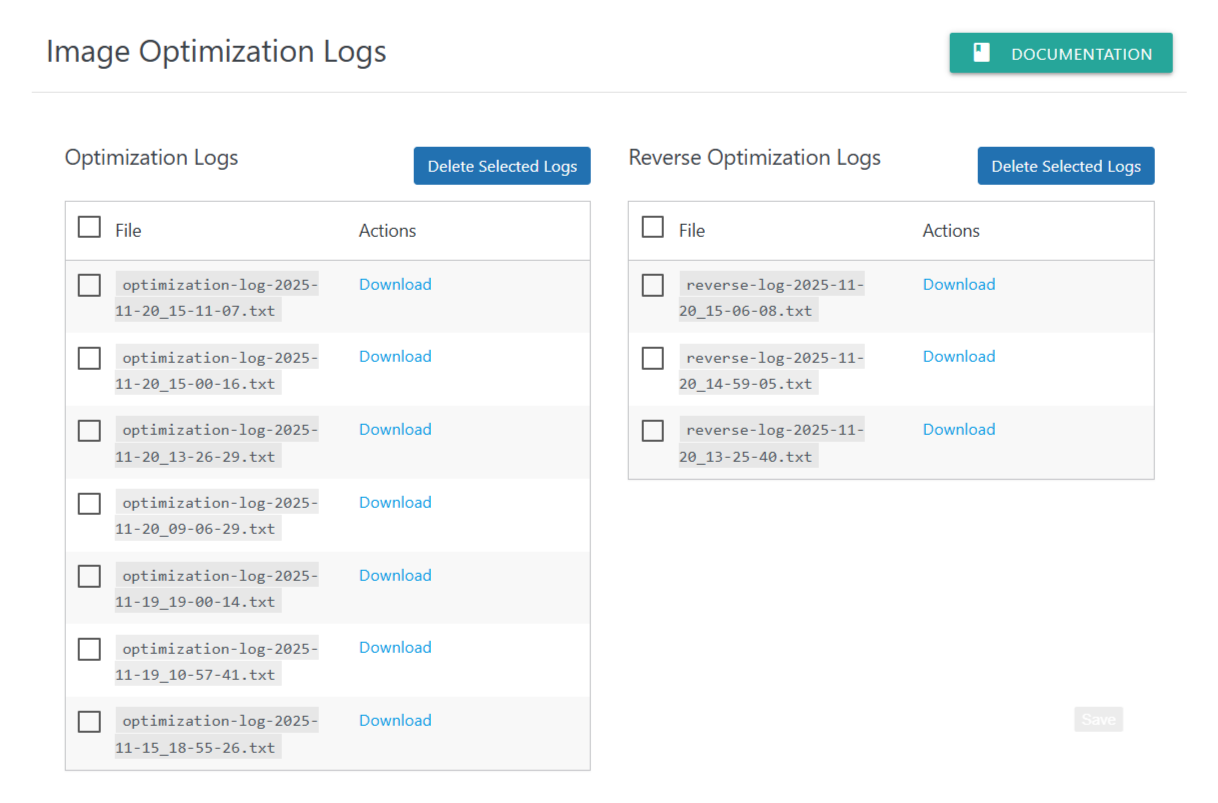
Task: Tick the optimization-log 15-00-16 checkbox
Action: [x=89, y=358]
